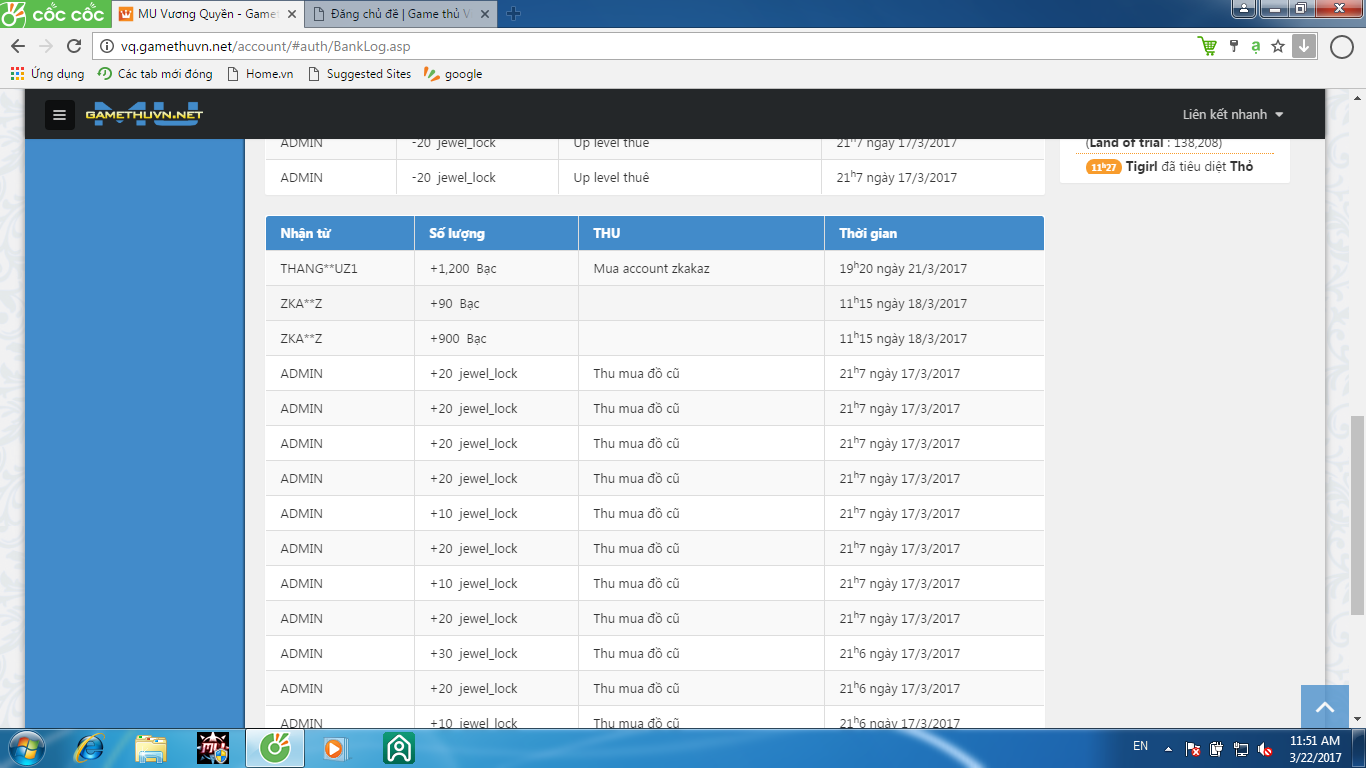Open the Các tab mới đóng bookmark

coord(155,74)
